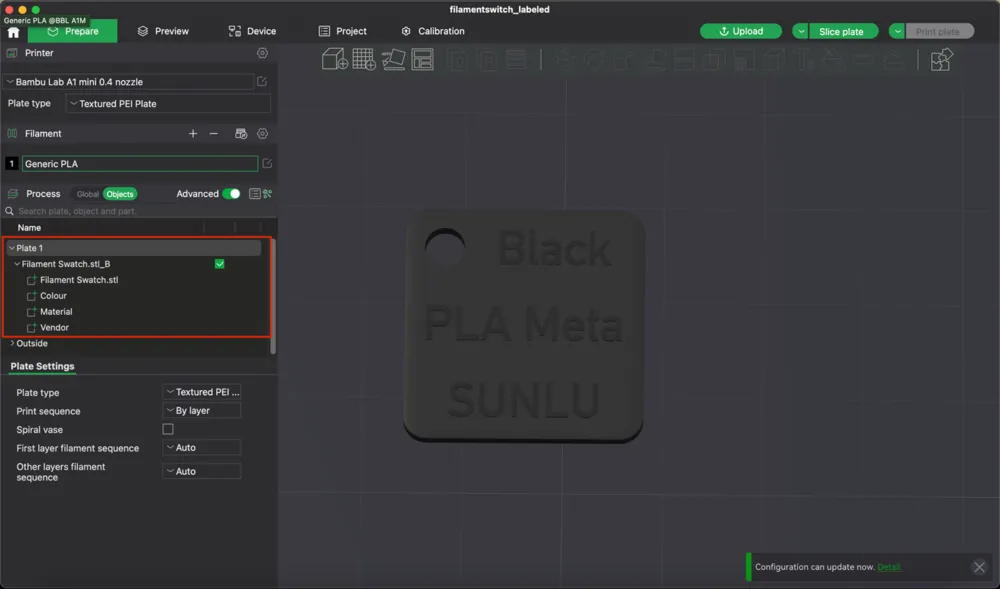The image size is (1000, 589).
Task: Click the Printer section icon
Action: 12,53
